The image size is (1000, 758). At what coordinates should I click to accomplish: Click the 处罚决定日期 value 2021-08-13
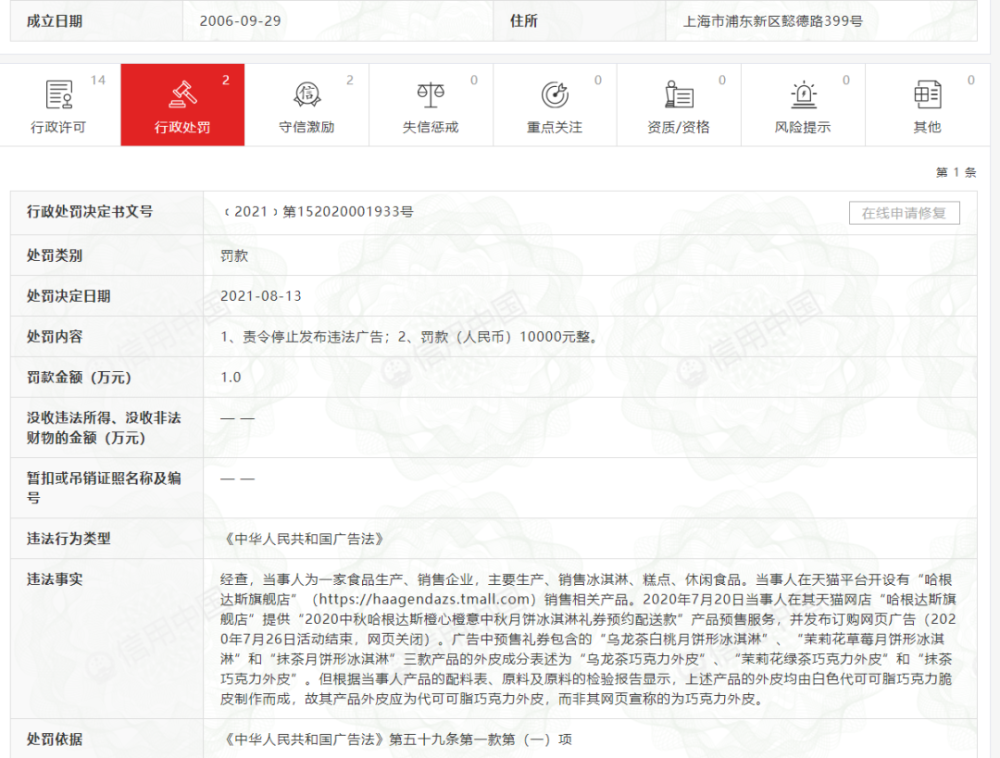pos(261,296)
